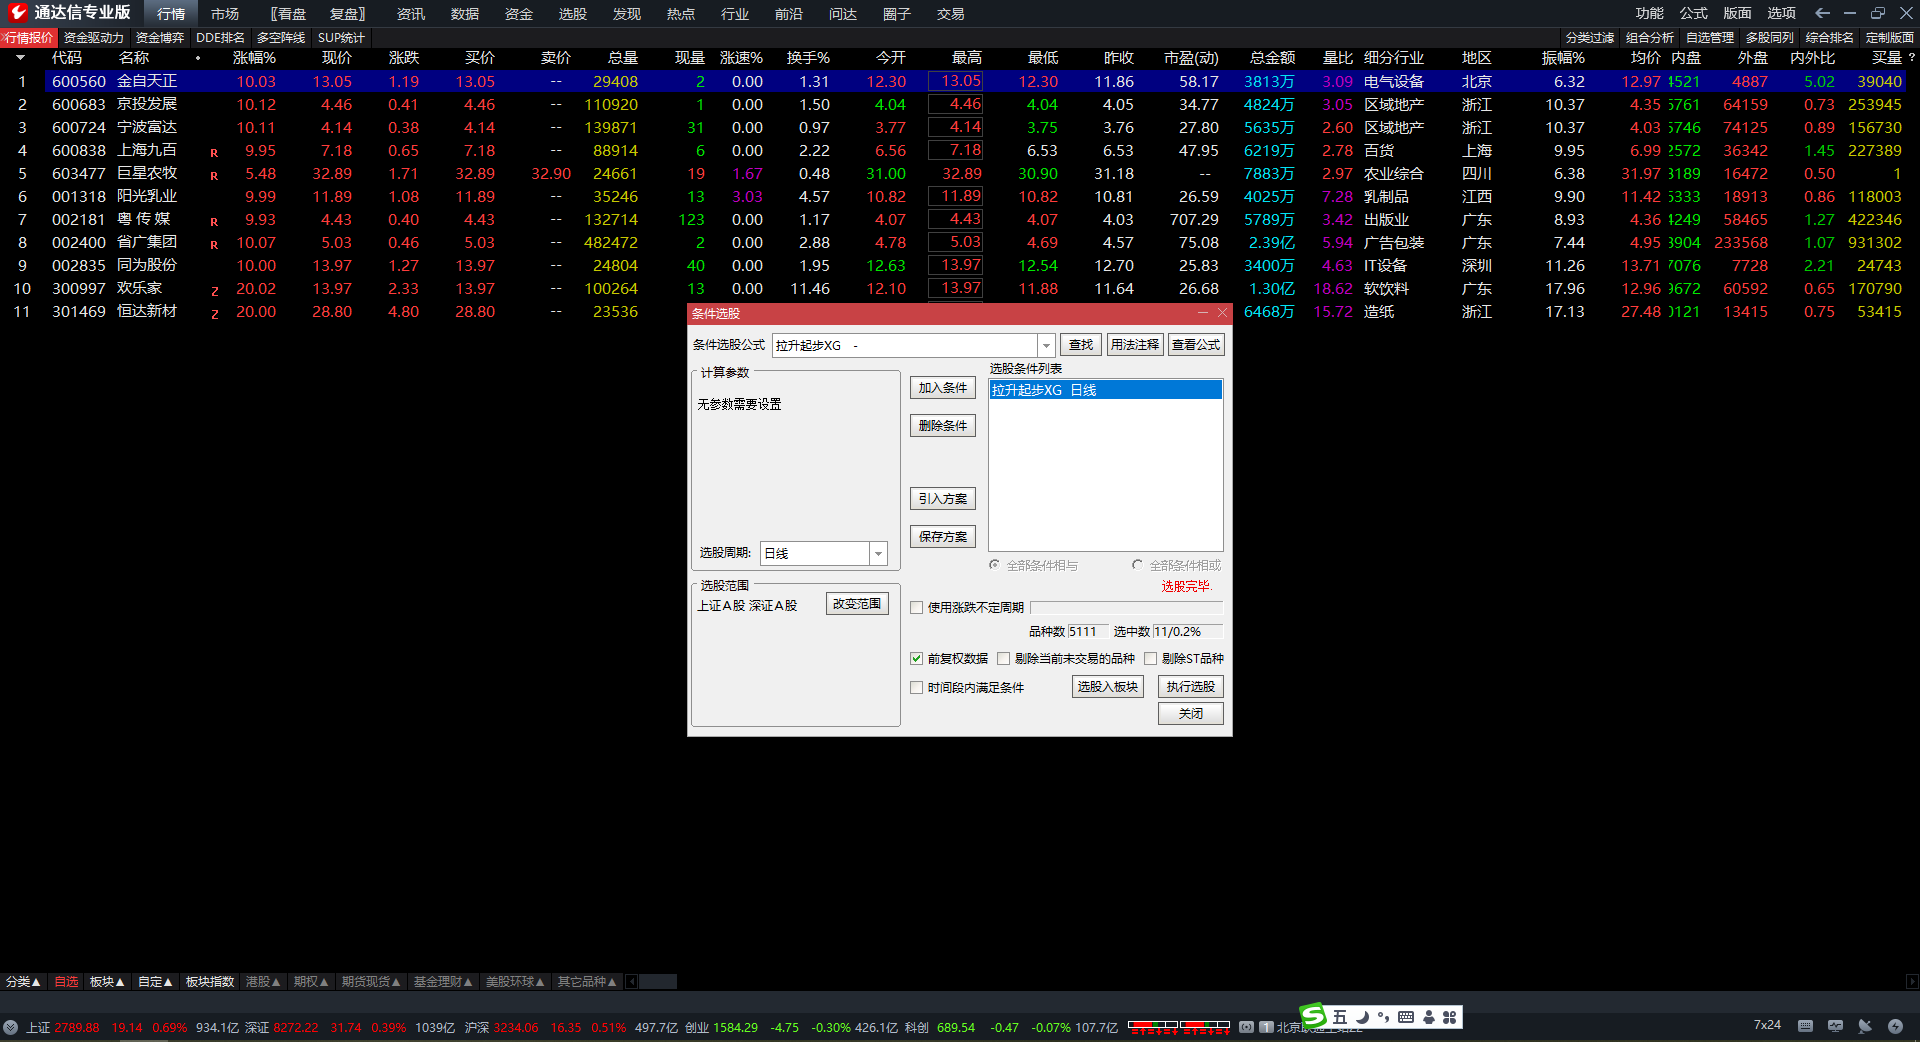Click 引入方案 button
The image size is (1920, 1042).
pyautogui.click(x=943, y=499)
